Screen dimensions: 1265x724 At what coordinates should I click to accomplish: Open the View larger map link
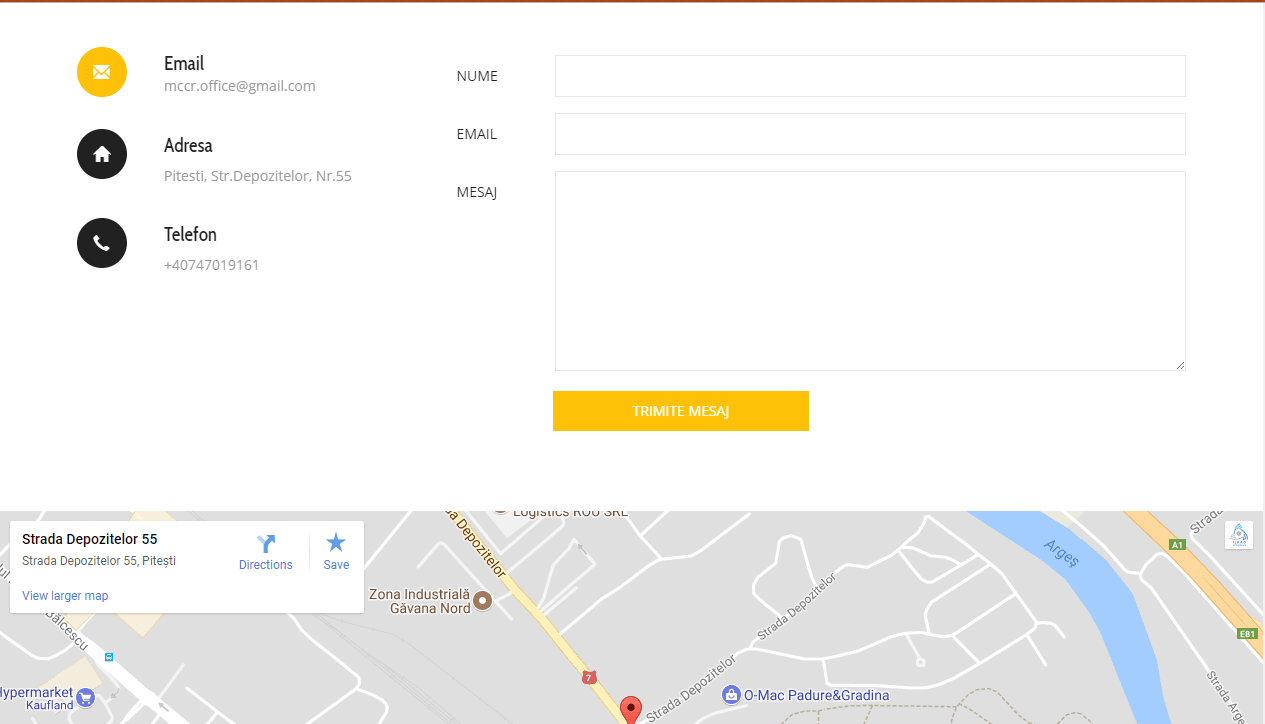point(65,596)
